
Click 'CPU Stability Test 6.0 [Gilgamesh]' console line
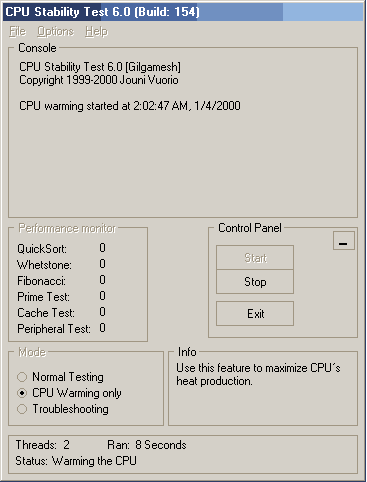click(x=100, y=67)
